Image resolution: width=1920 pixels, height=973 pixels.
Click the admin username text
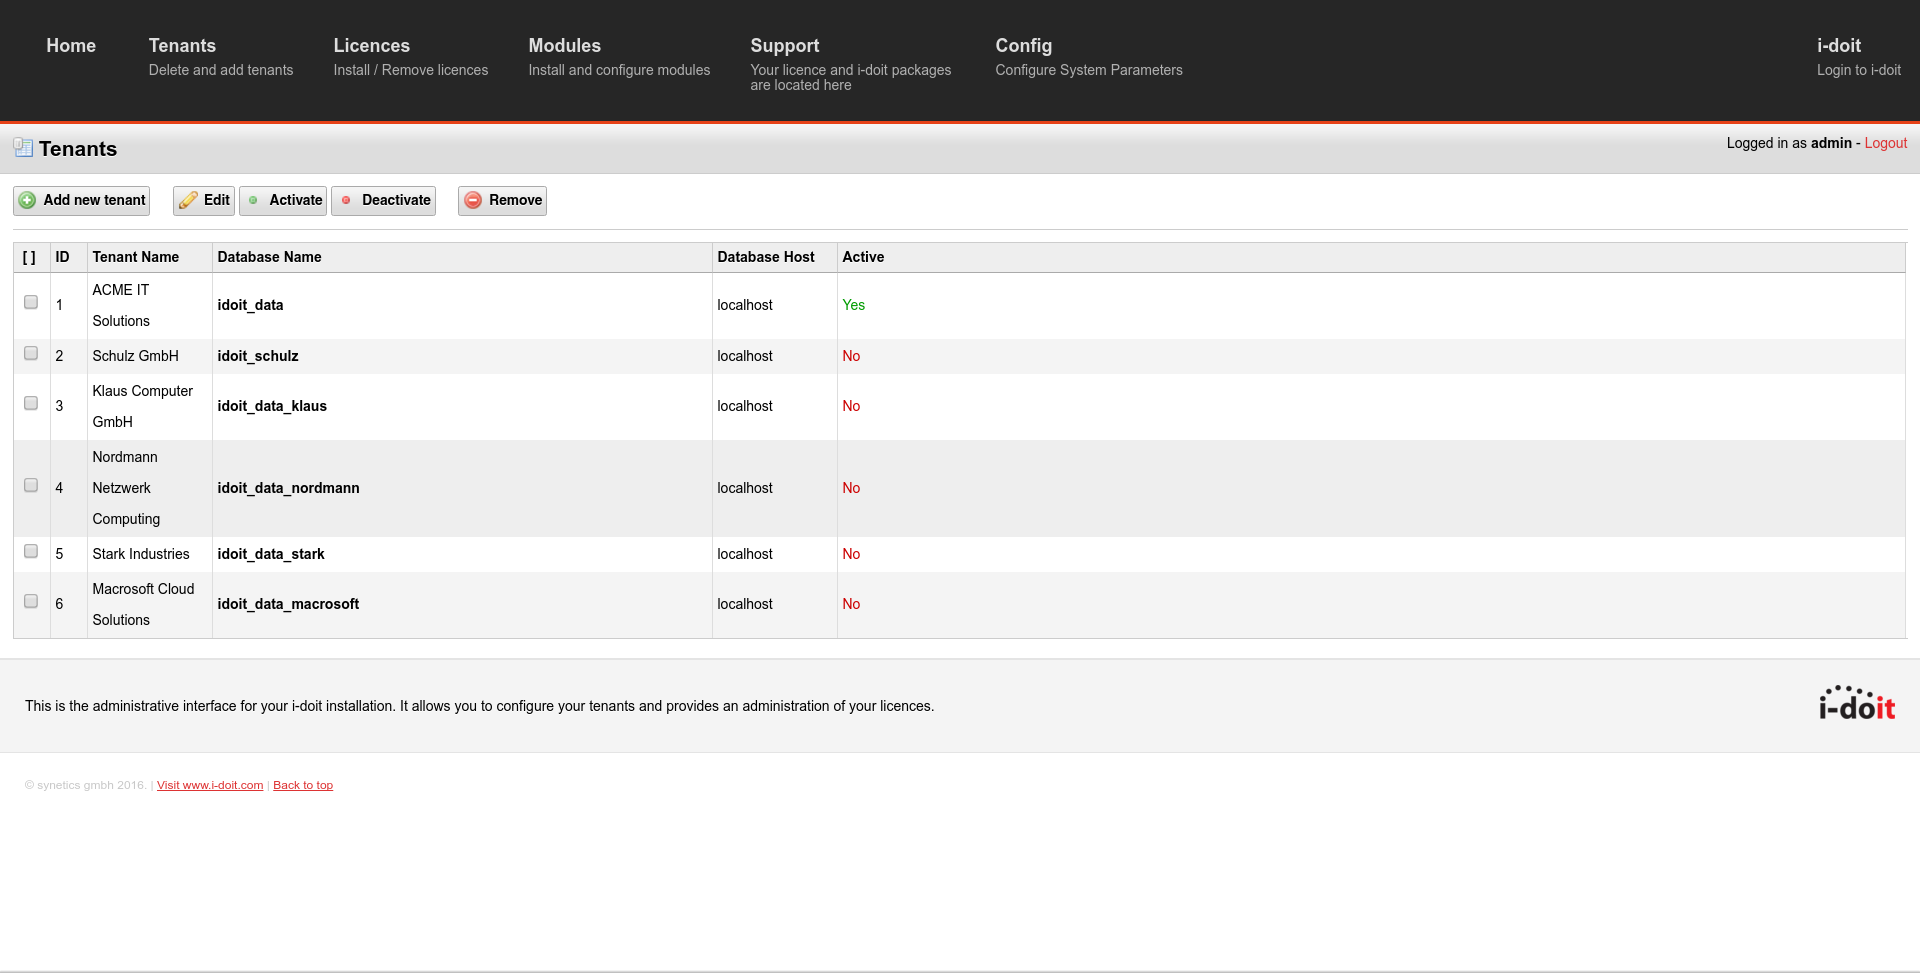(x=1831, y=143)
